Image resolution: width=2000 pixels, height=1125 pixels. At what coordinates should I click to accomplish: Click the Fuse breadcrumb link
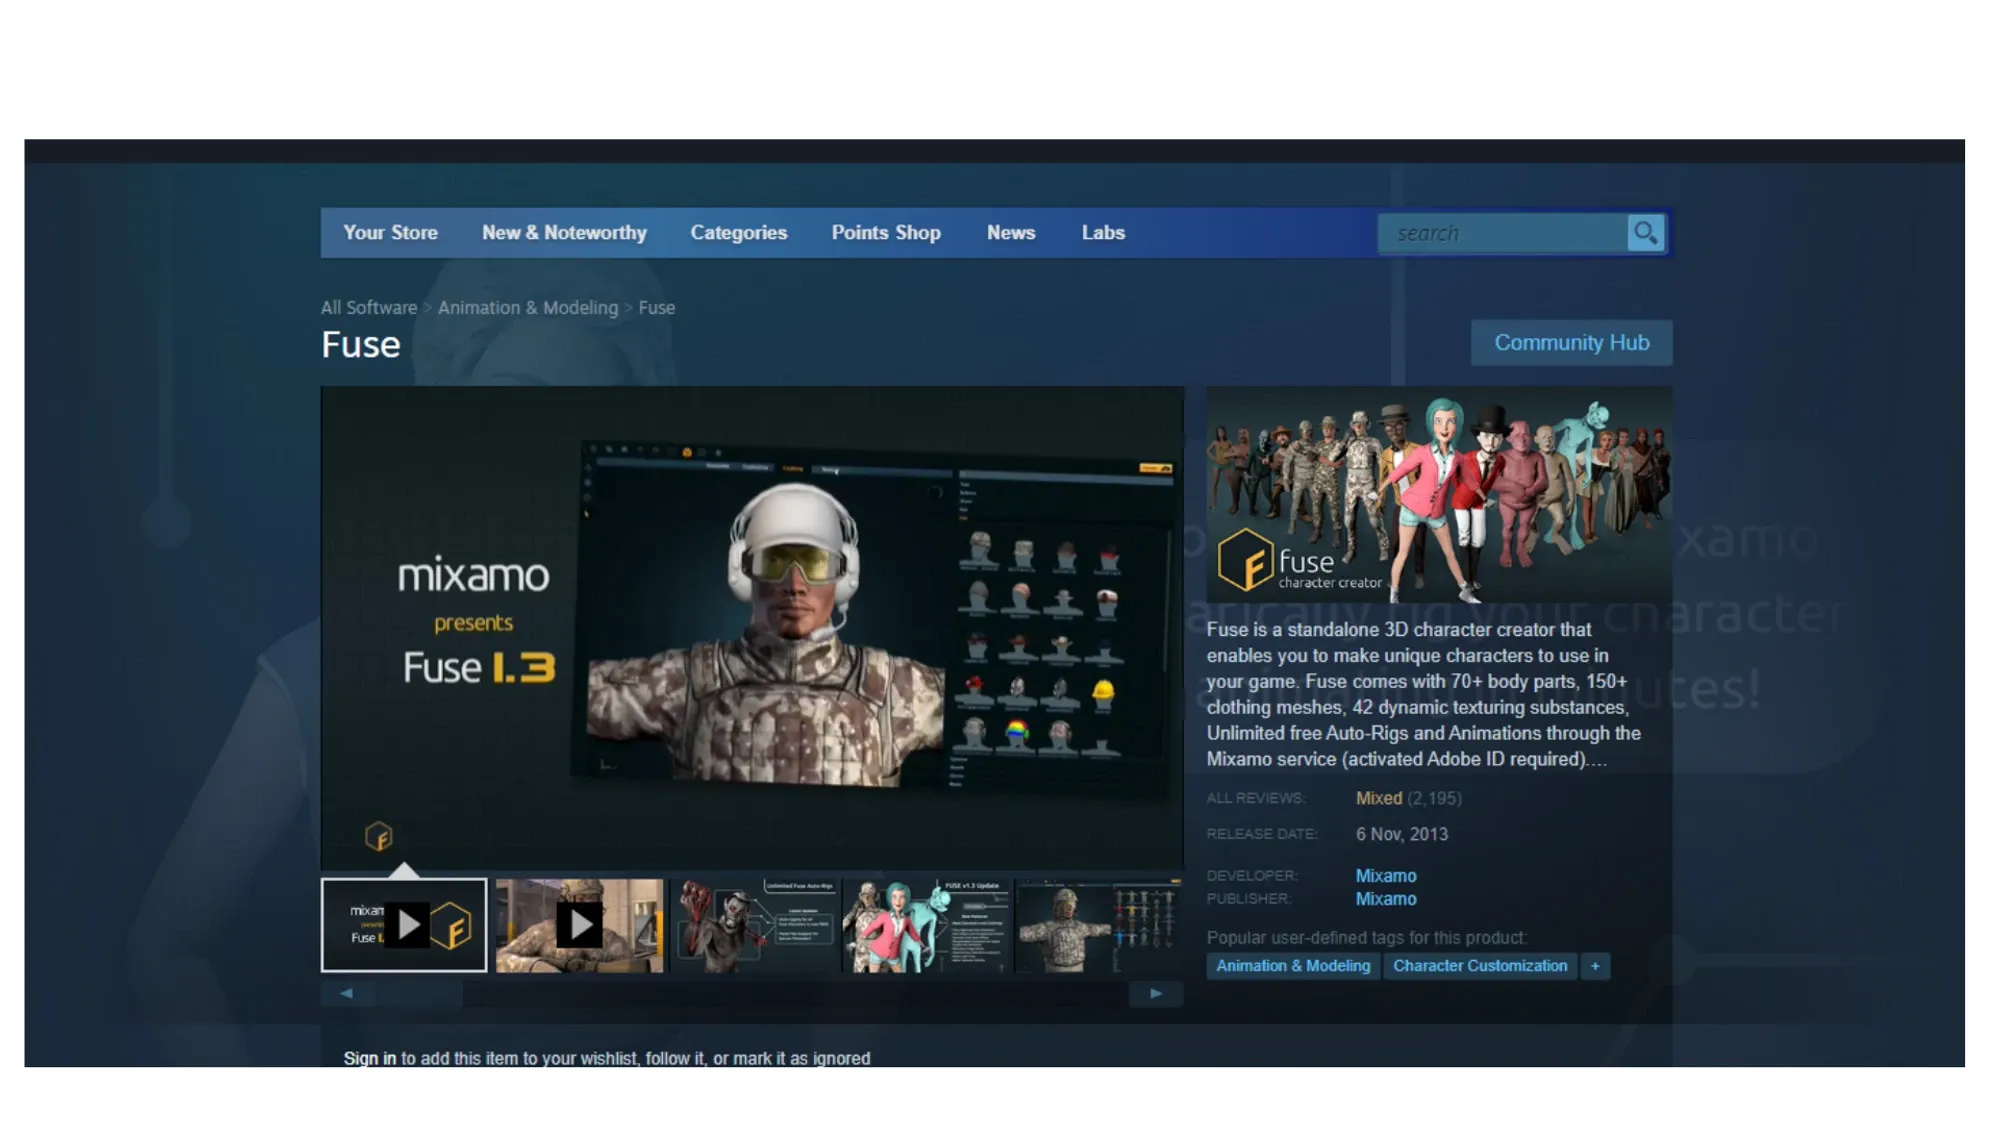coord(657,307)
